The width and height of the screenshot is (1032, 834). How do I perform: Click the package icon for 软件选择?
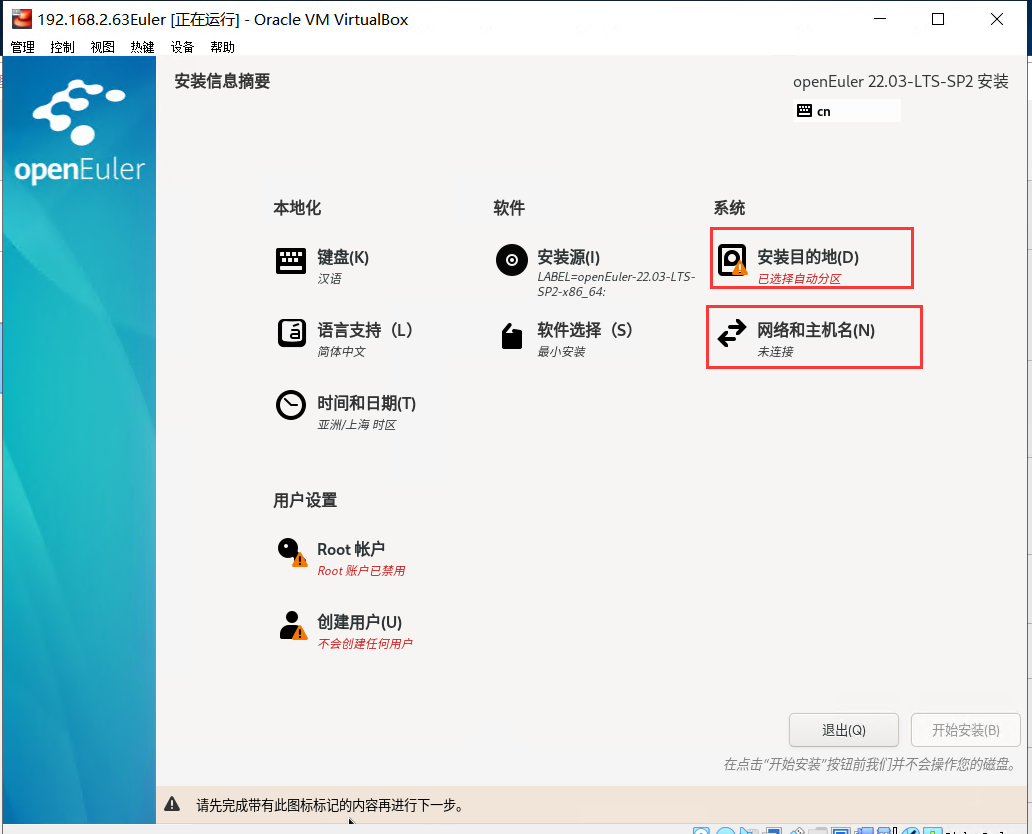click(511, 336)
